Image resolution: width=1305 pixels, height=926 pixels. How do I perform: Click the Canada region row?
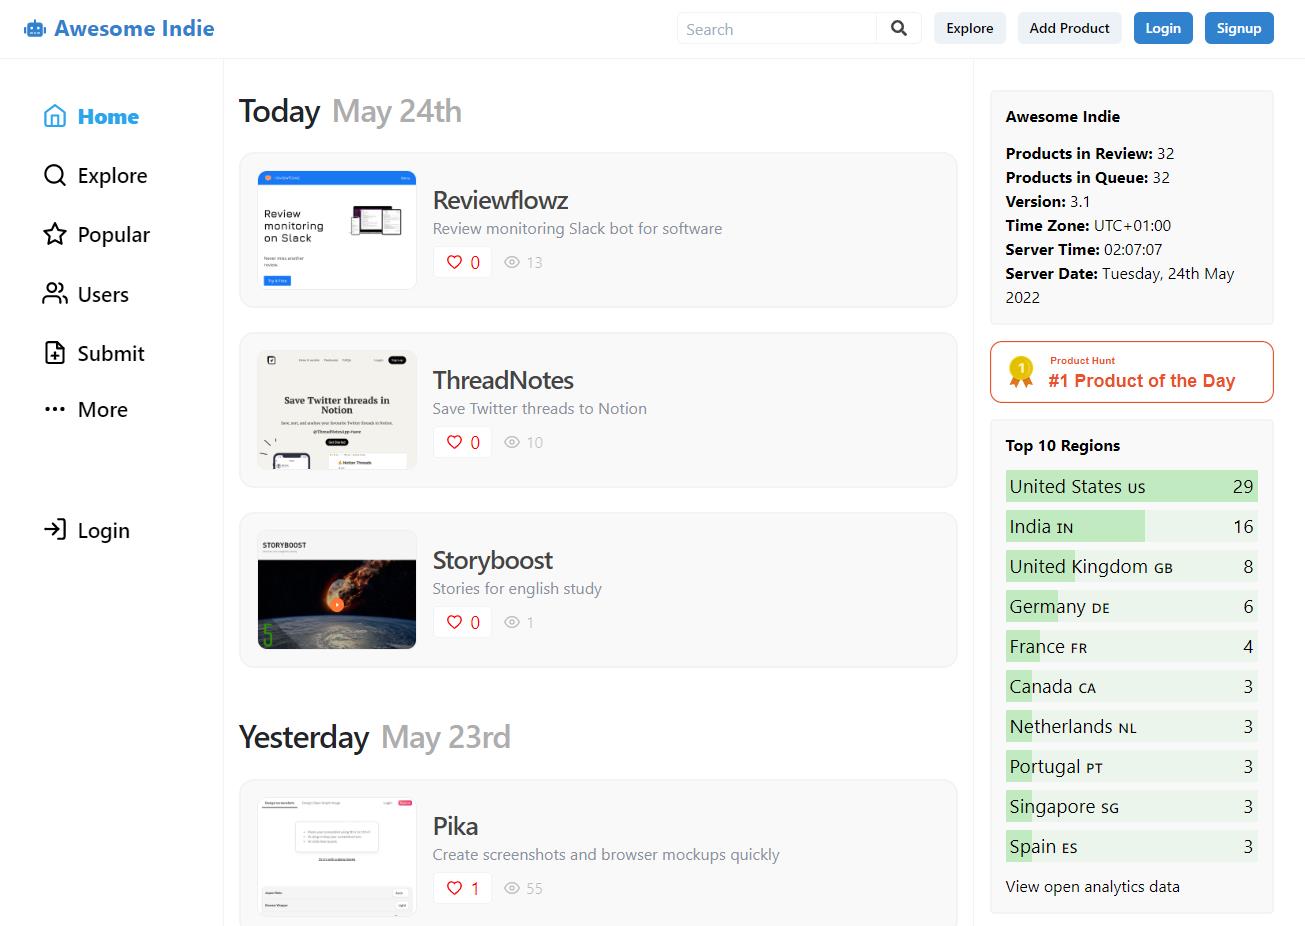(1132, 686)
